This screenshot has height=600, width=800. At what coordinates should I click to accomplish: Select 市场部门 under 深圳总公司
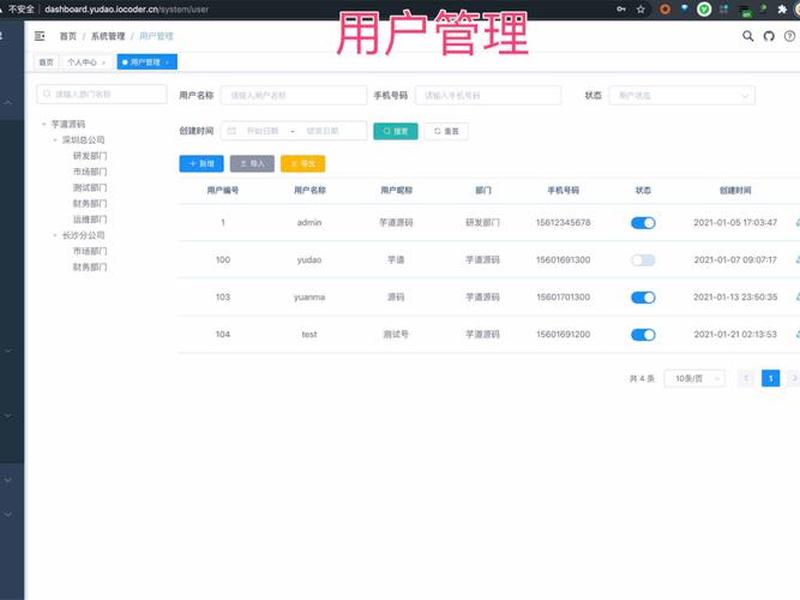click(x=90, y=171)
